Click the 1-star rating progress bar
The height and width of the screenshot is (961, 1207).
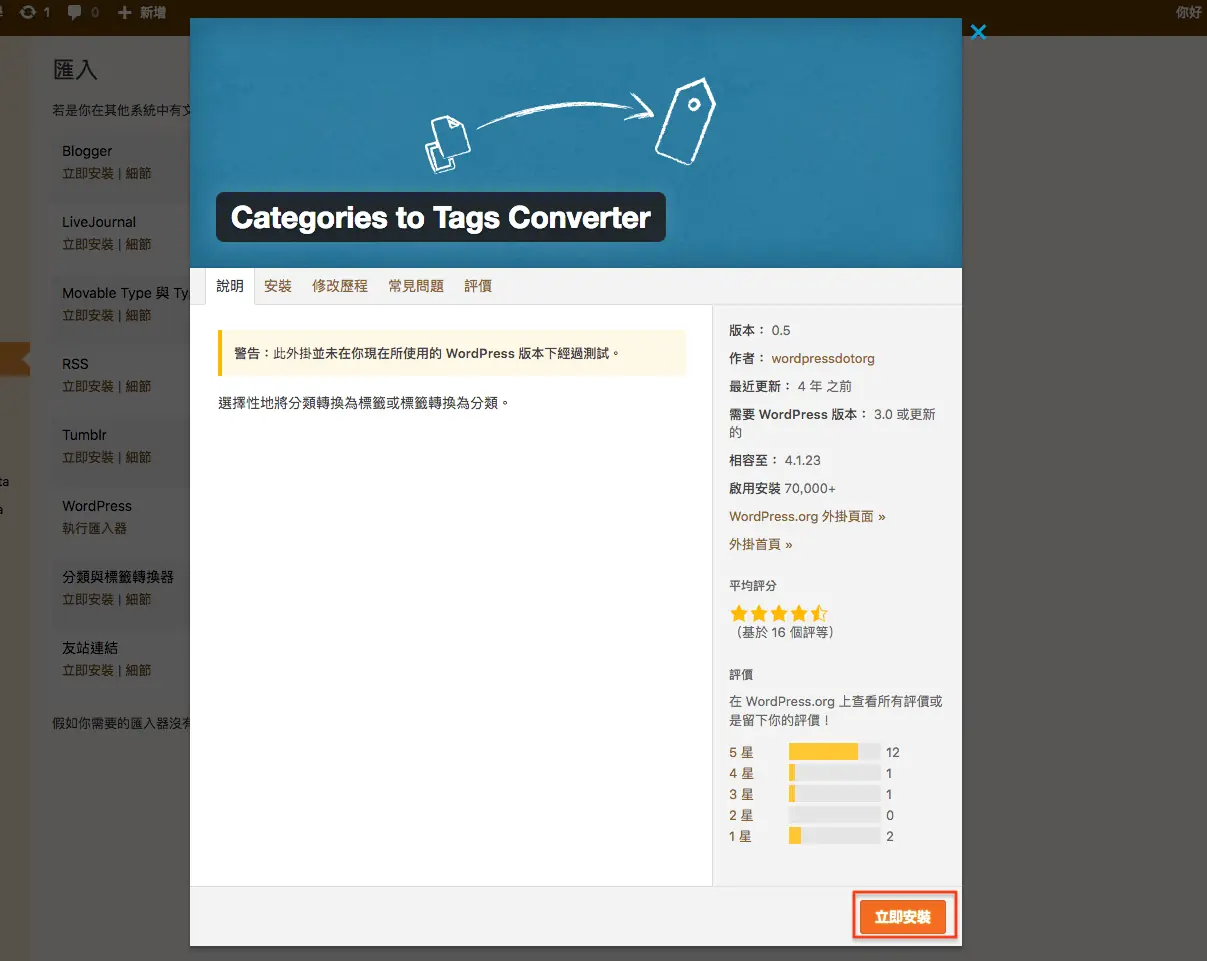(834, 836)
